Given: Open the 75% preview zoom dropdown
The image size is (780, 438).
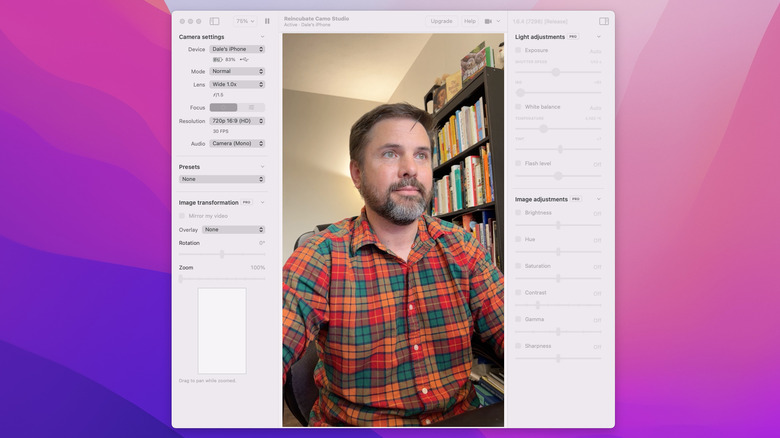Looking at the screenshot, I should pos(245,21).
